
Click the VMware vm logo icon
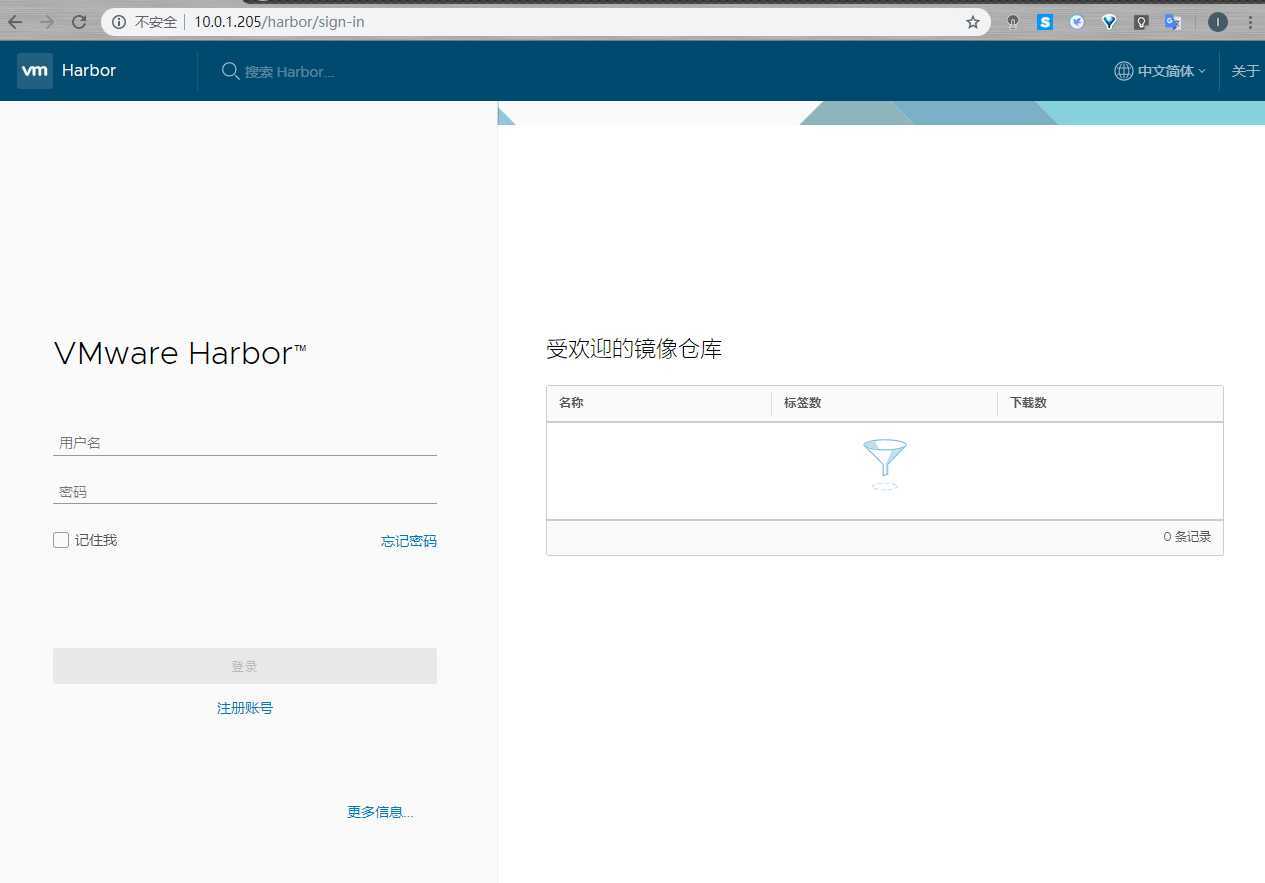pyautogui.click(x=35, y=71)
